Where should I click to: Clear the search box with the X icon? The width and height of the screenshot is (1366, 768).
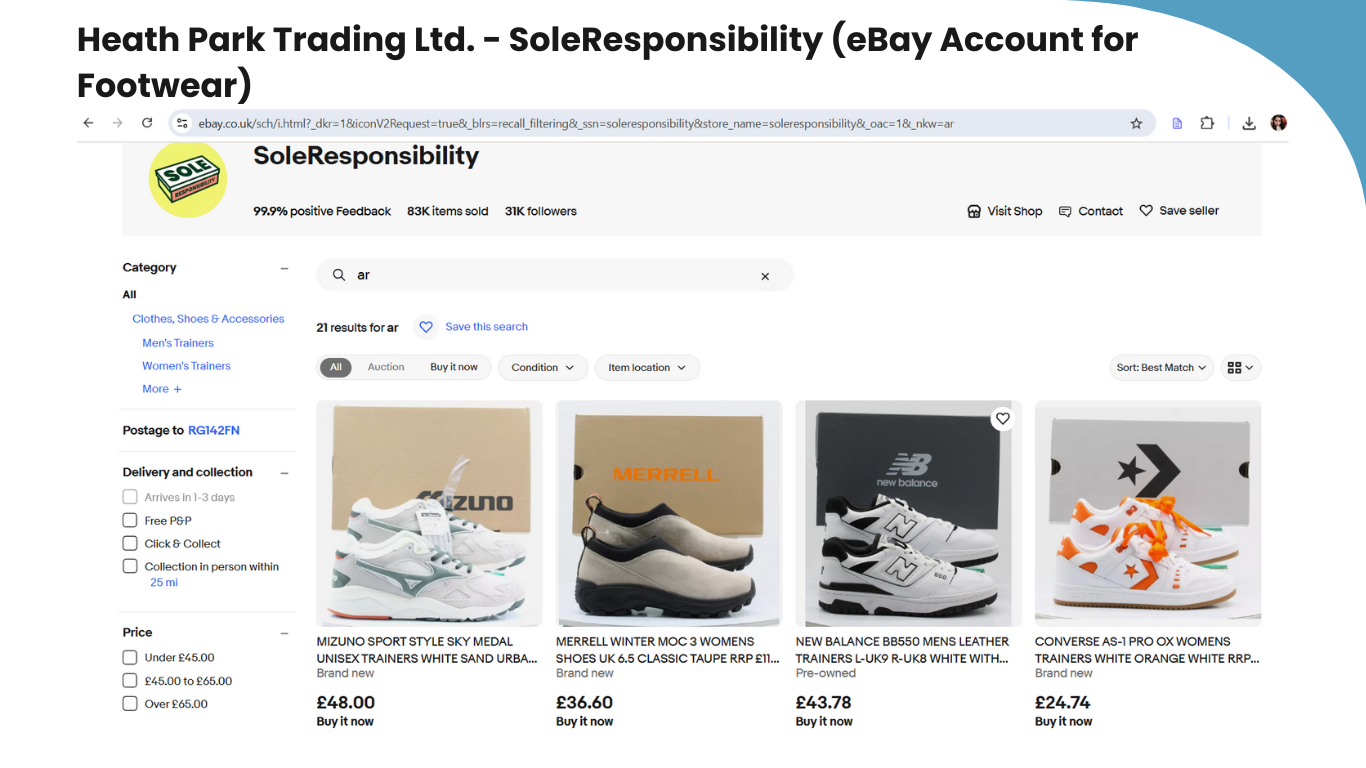point(765,276)
